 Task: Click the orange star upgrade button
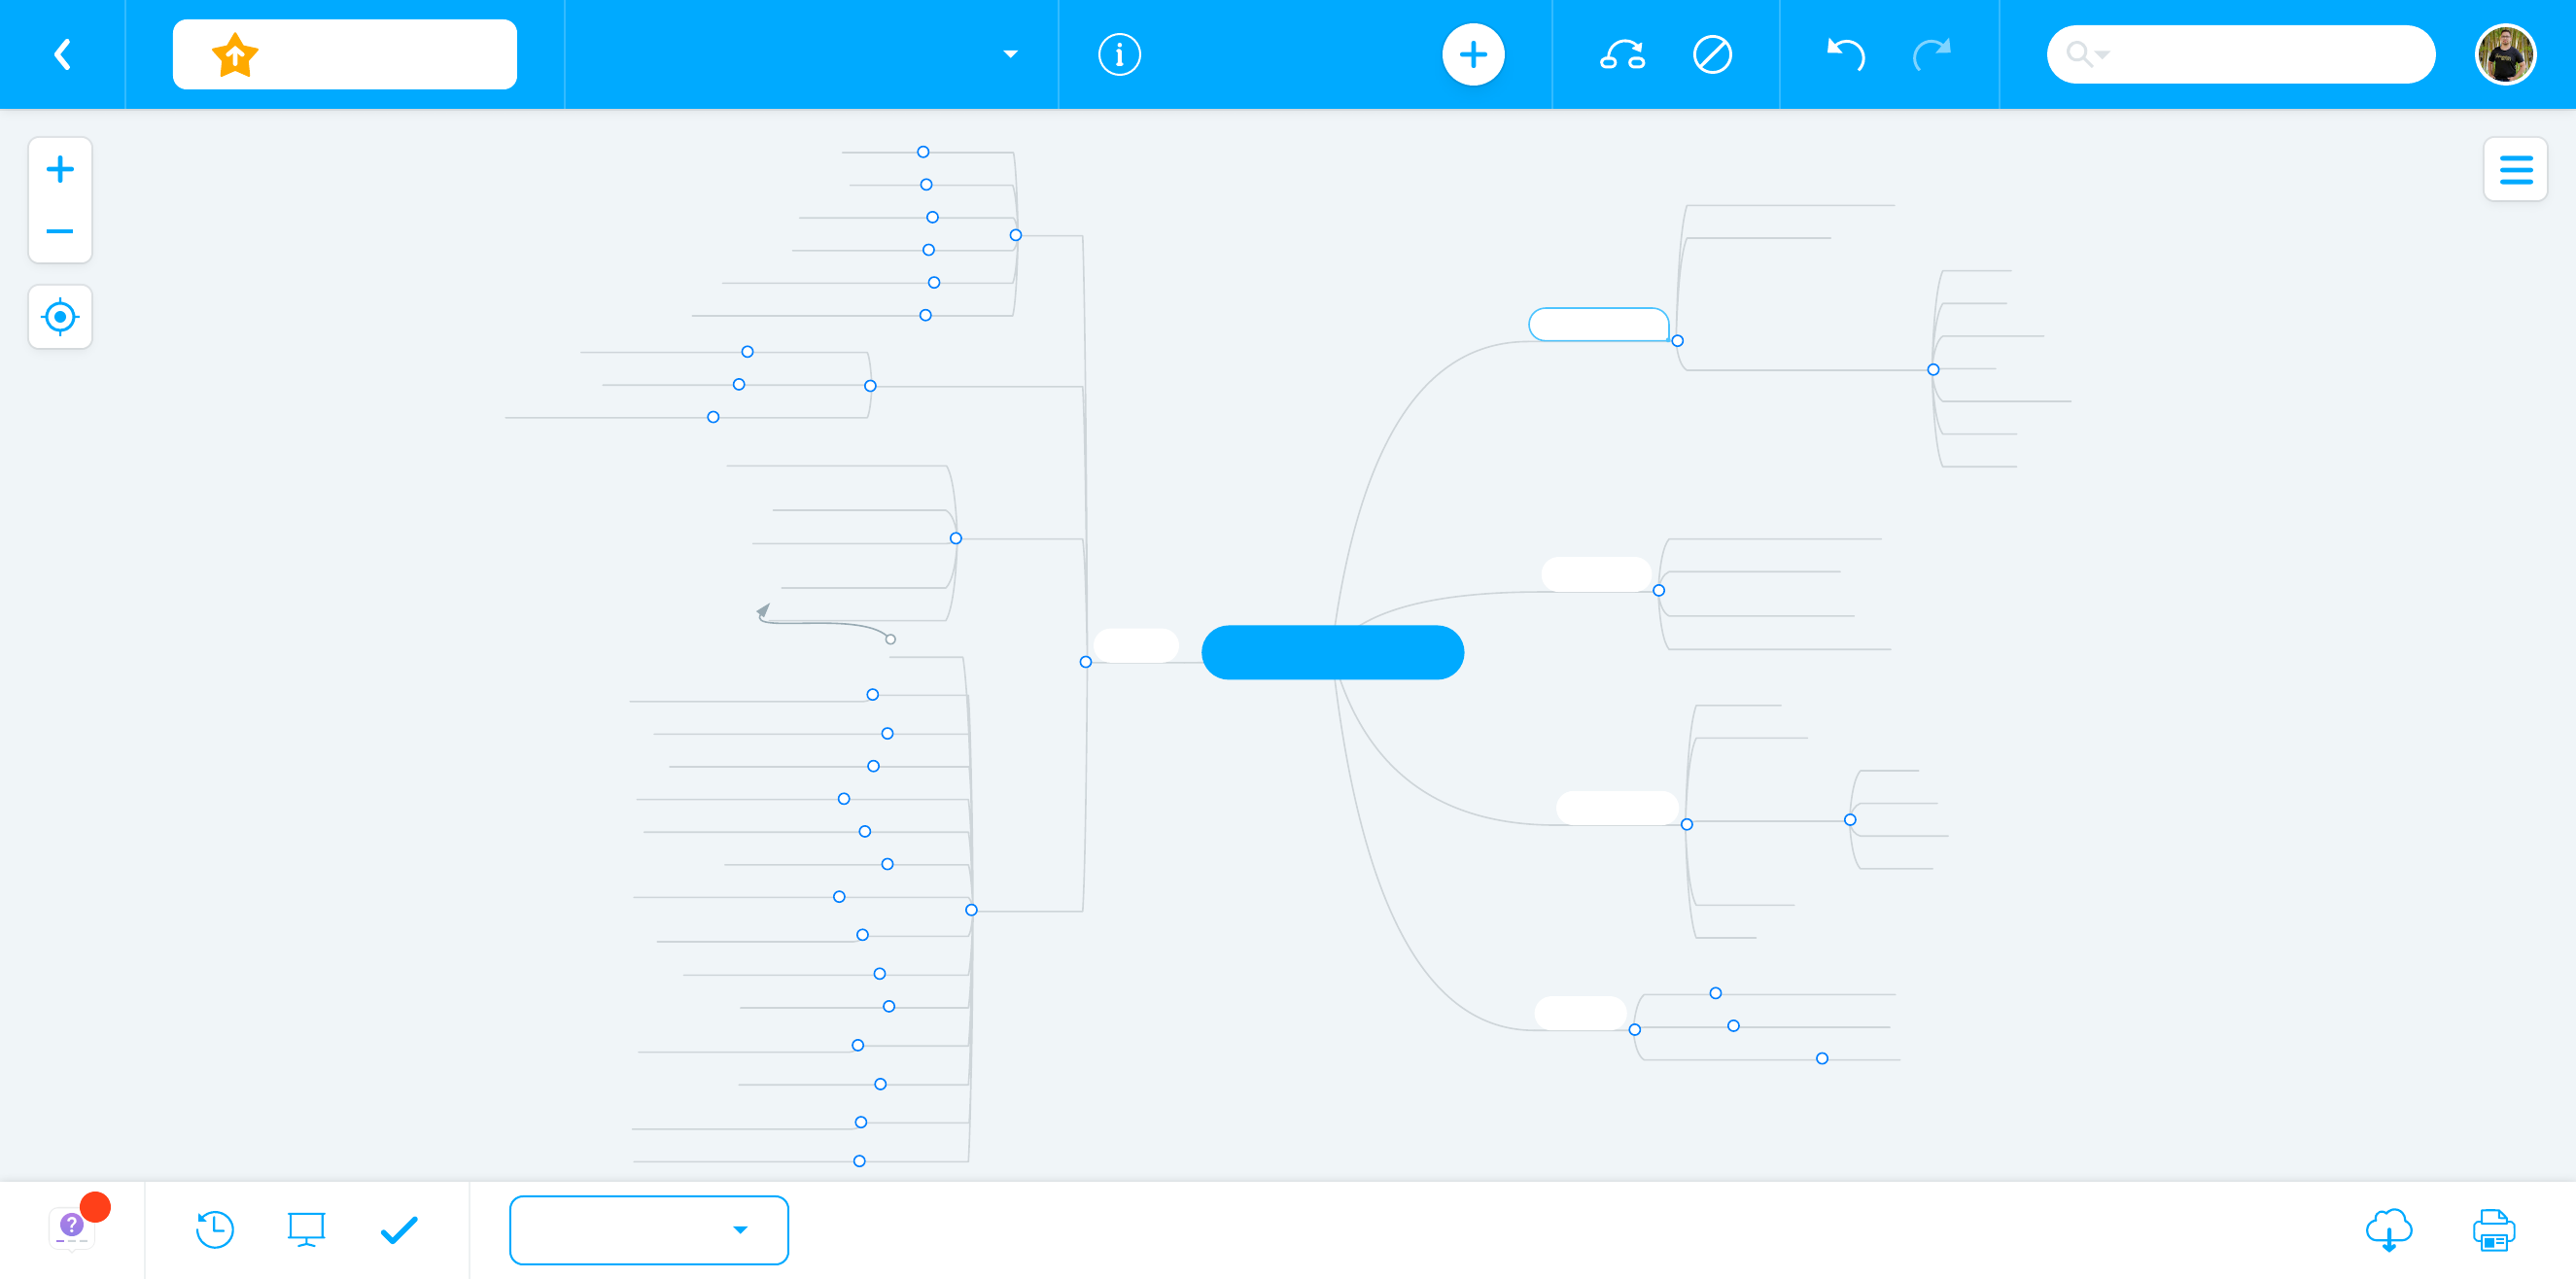[235, 55]
